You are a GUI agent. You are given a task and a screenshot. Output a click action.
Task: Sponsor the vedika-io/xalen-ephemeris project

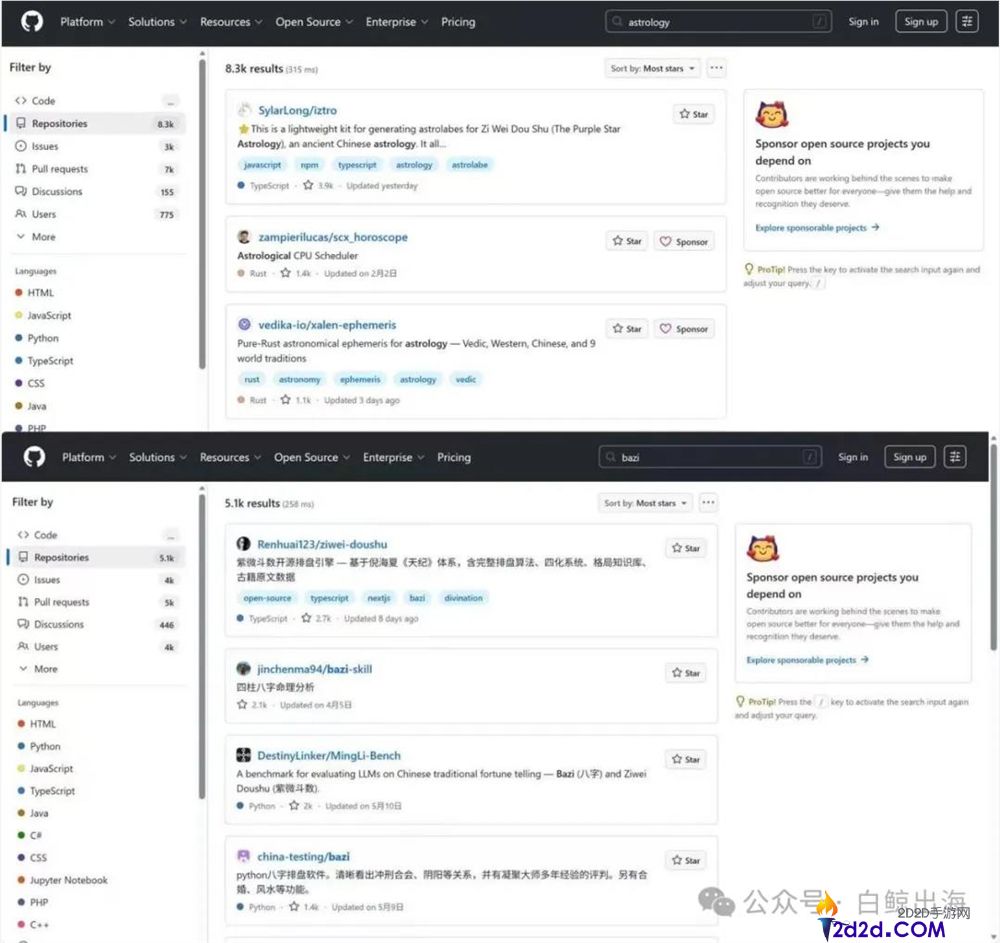coord(684,328)
